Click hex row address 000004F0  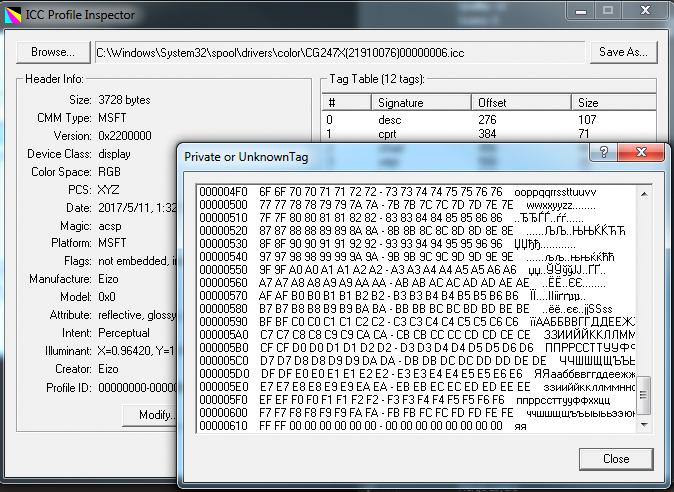(x=224, y=192)
